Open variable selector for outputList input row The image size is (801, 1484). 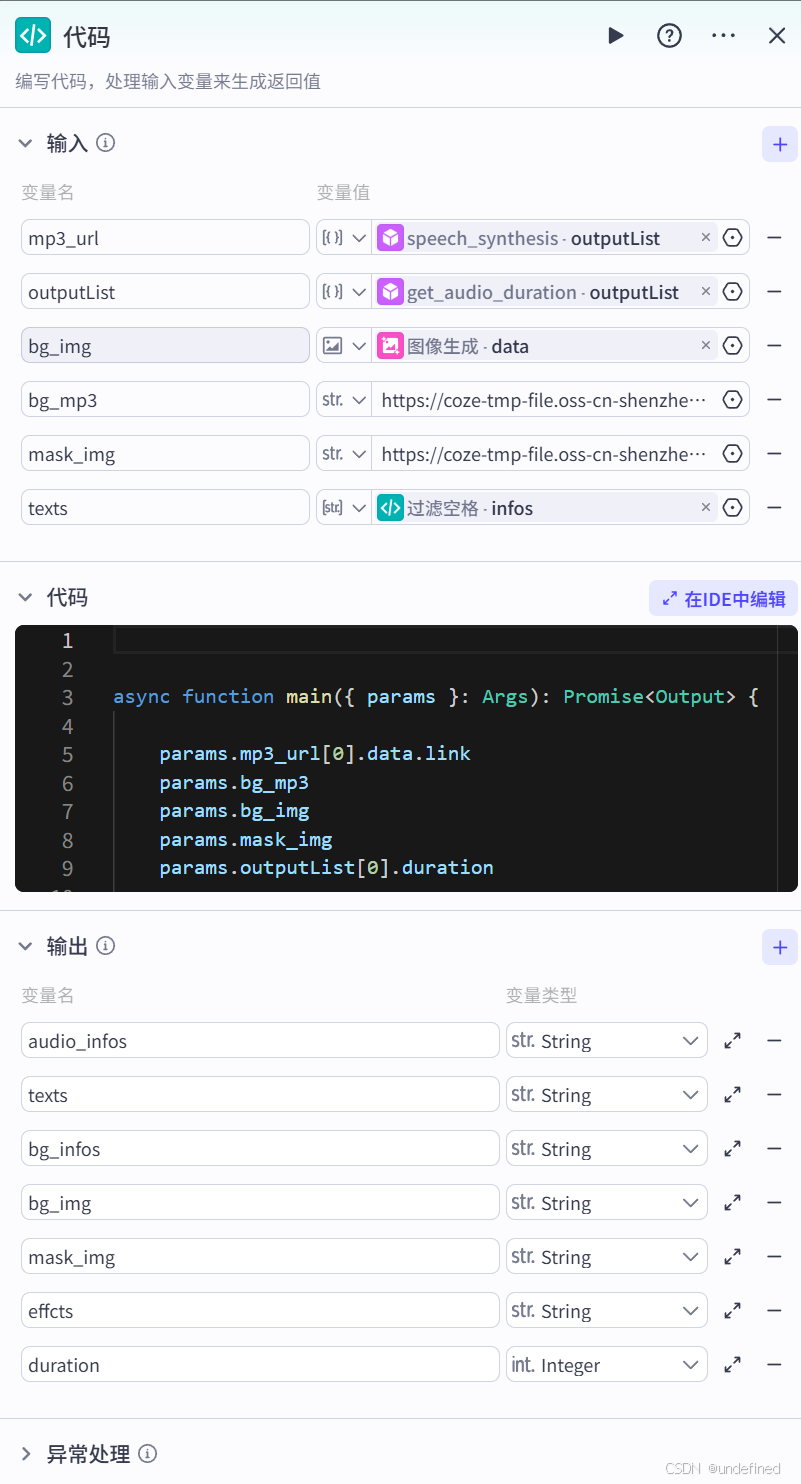pyautogui.click(x=733, y=292)
